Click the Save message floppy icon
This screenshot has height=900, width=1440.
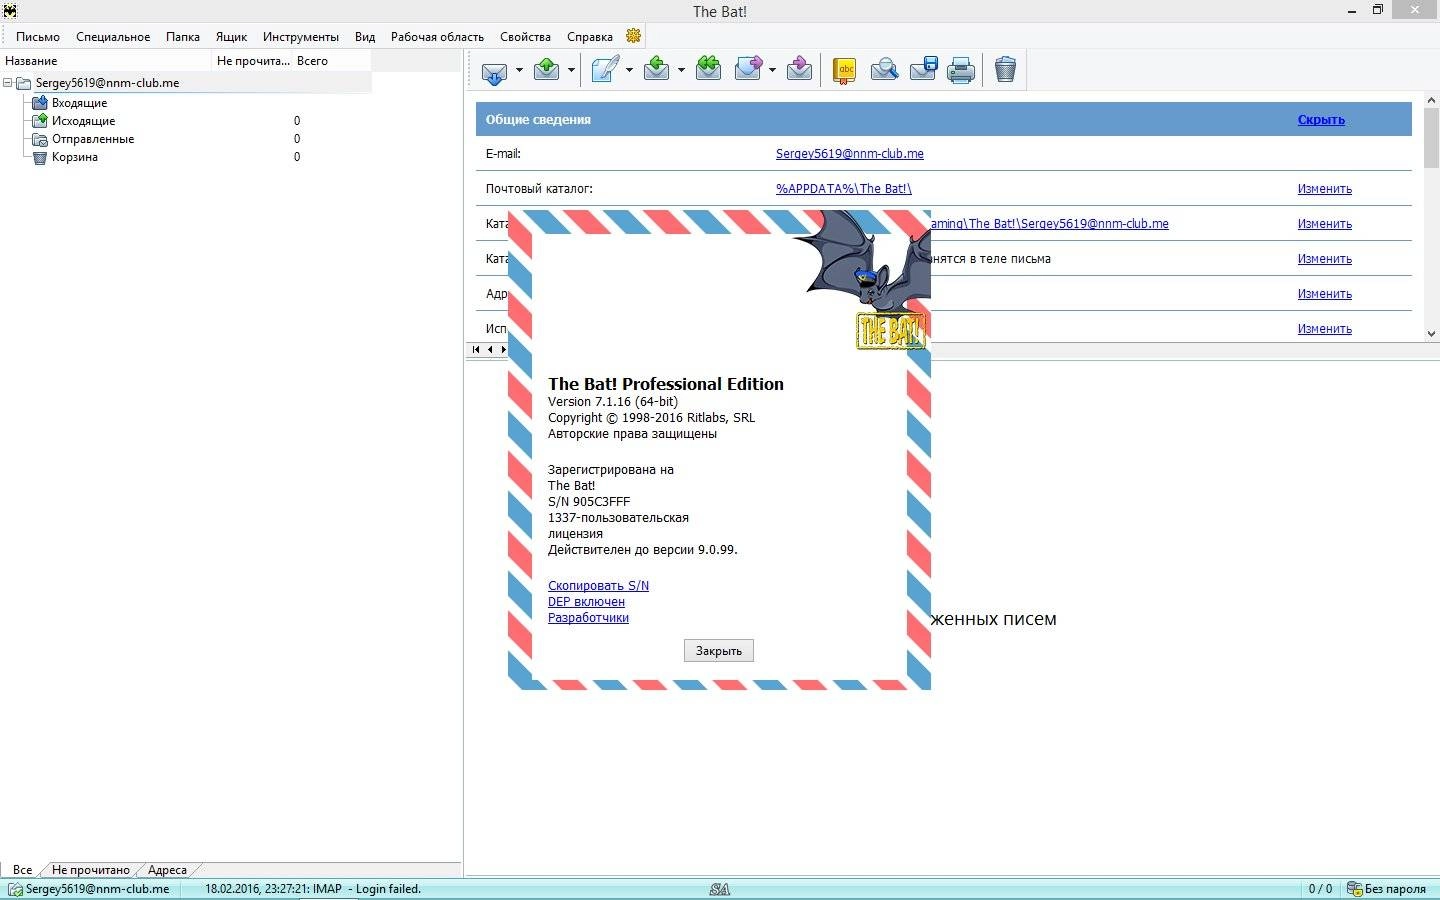point(923,70)
